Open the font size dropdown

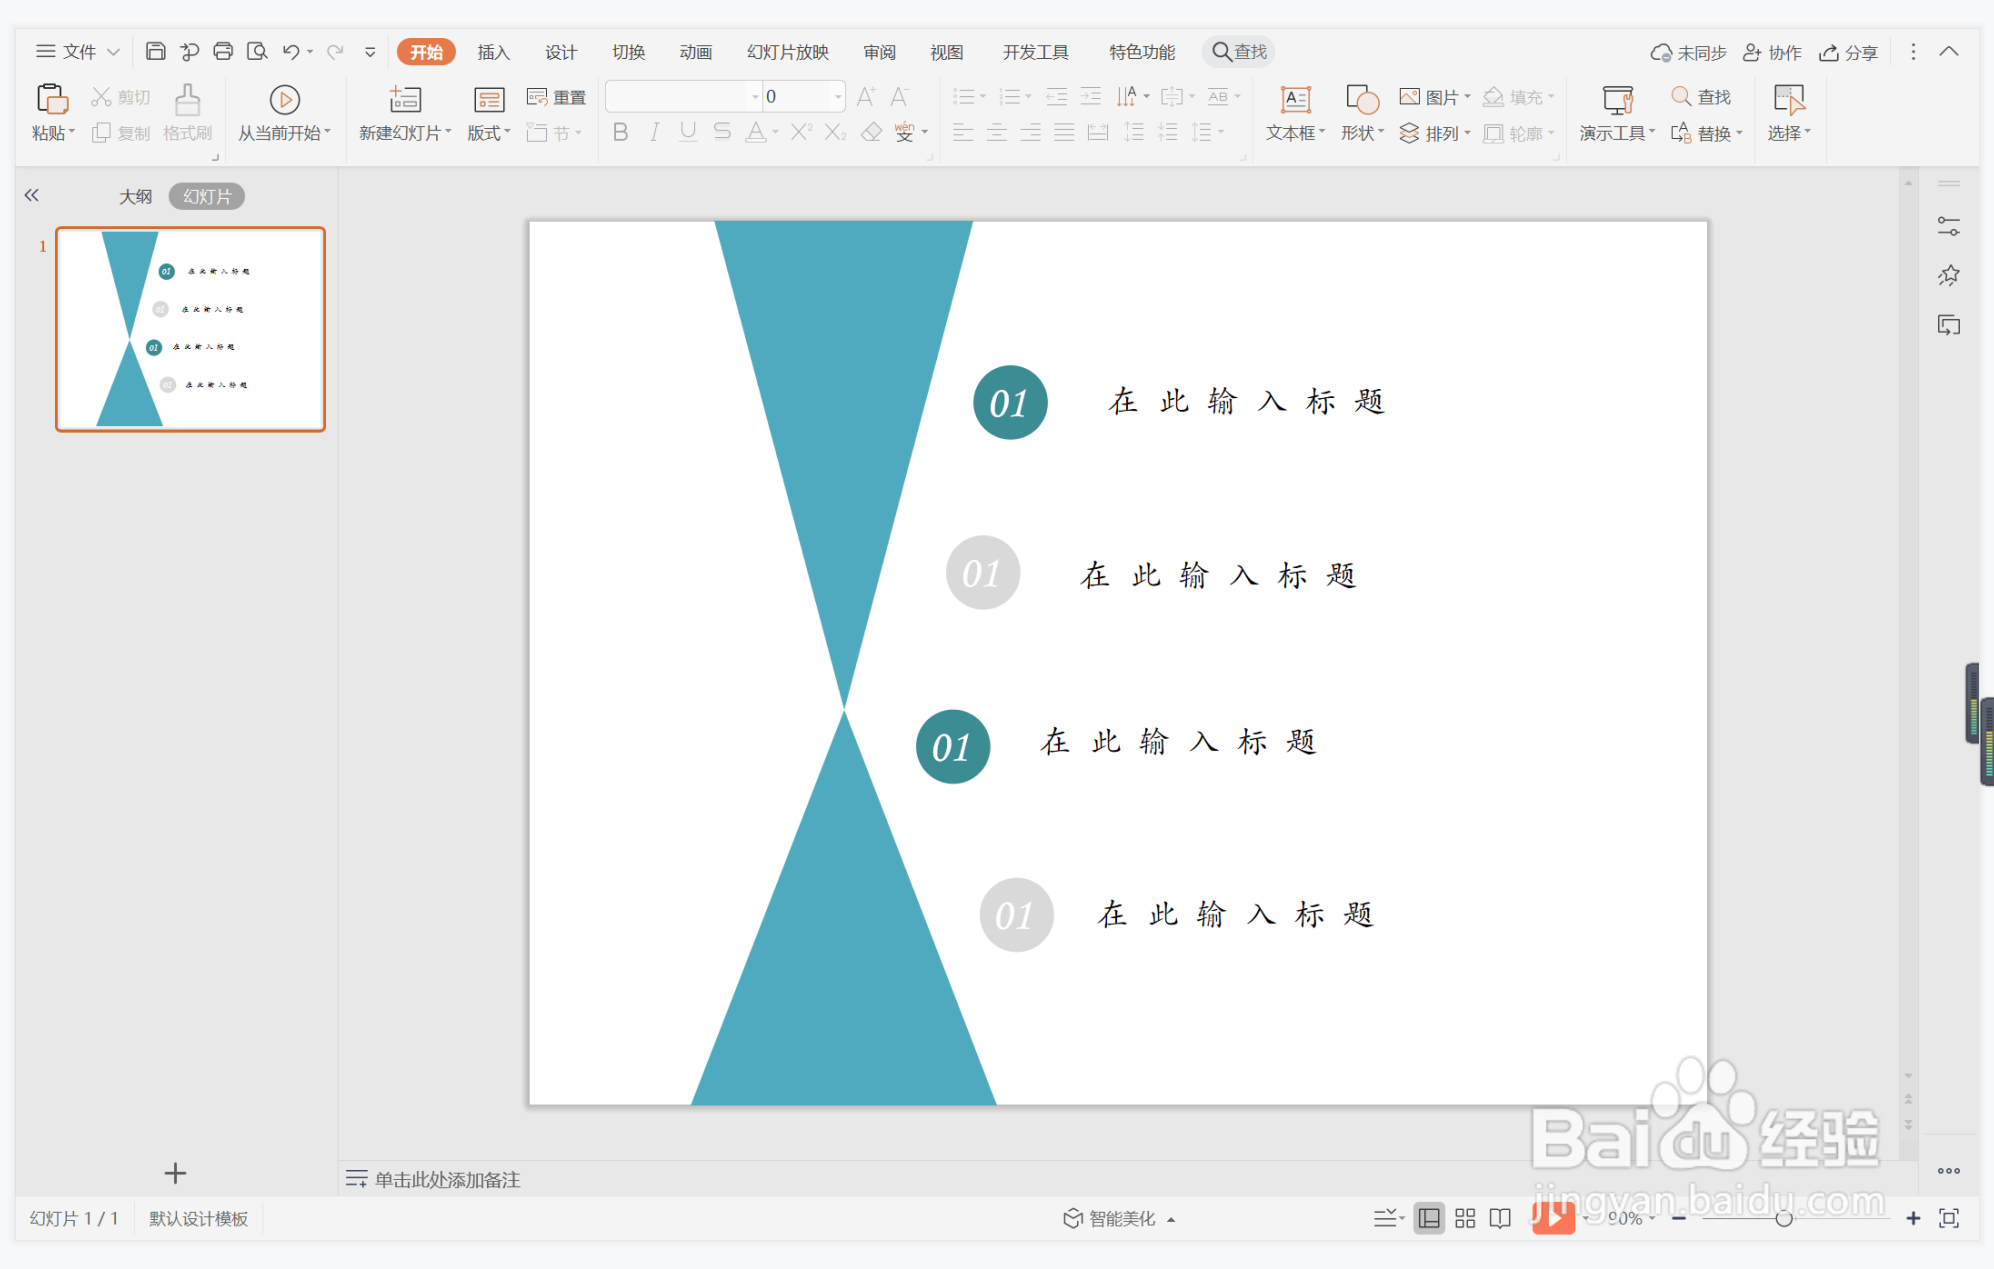[x=837, y=97]
